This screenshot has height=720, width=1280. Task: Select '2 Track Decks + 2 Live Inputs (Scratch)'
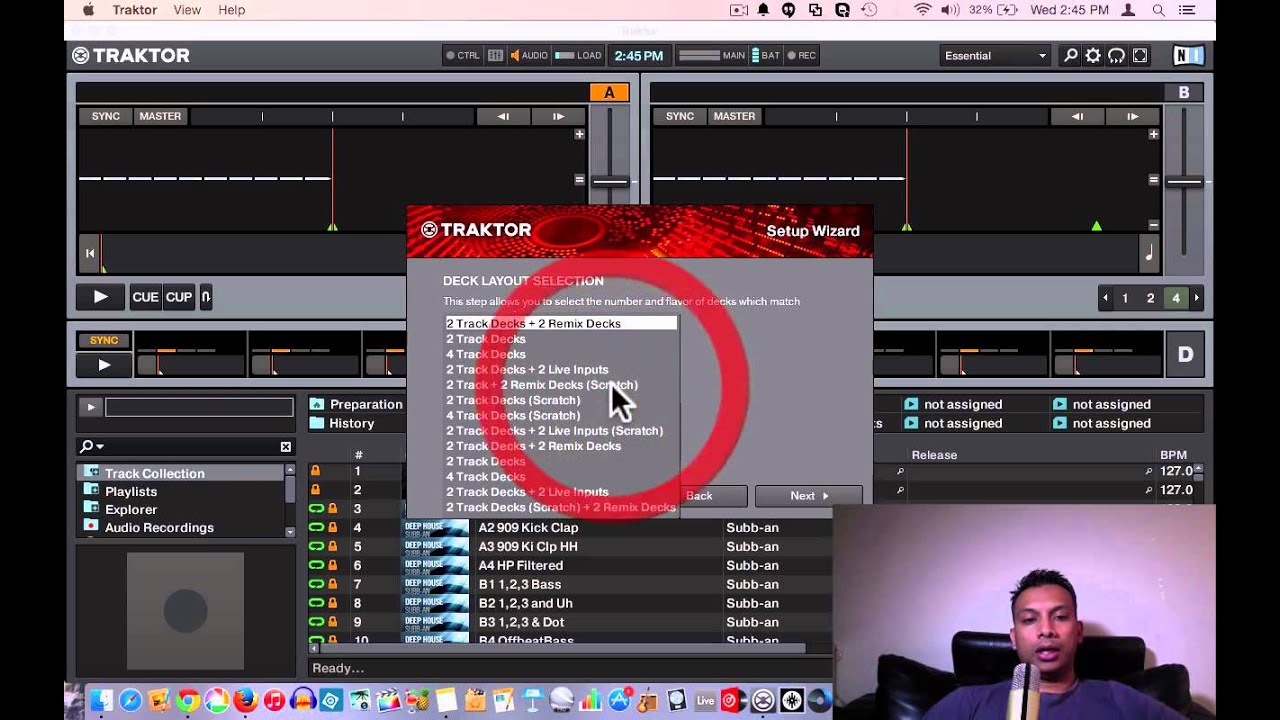point(554,431)
